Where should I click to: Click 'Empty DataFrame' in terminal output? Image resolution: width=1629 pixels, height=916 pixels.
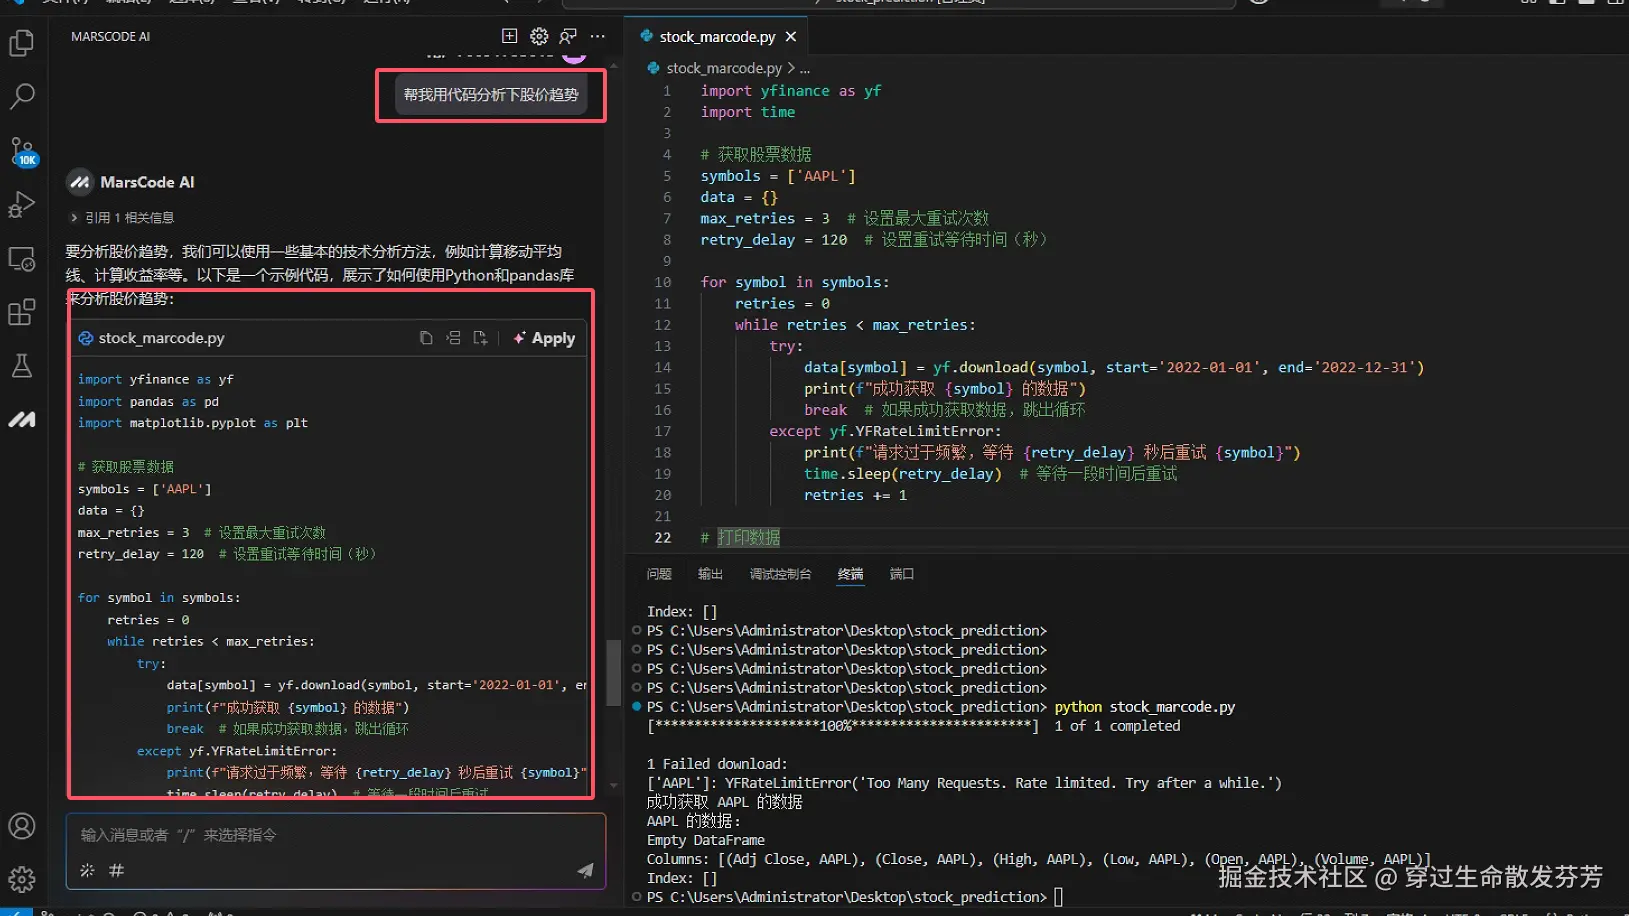[x=706, y=841]
